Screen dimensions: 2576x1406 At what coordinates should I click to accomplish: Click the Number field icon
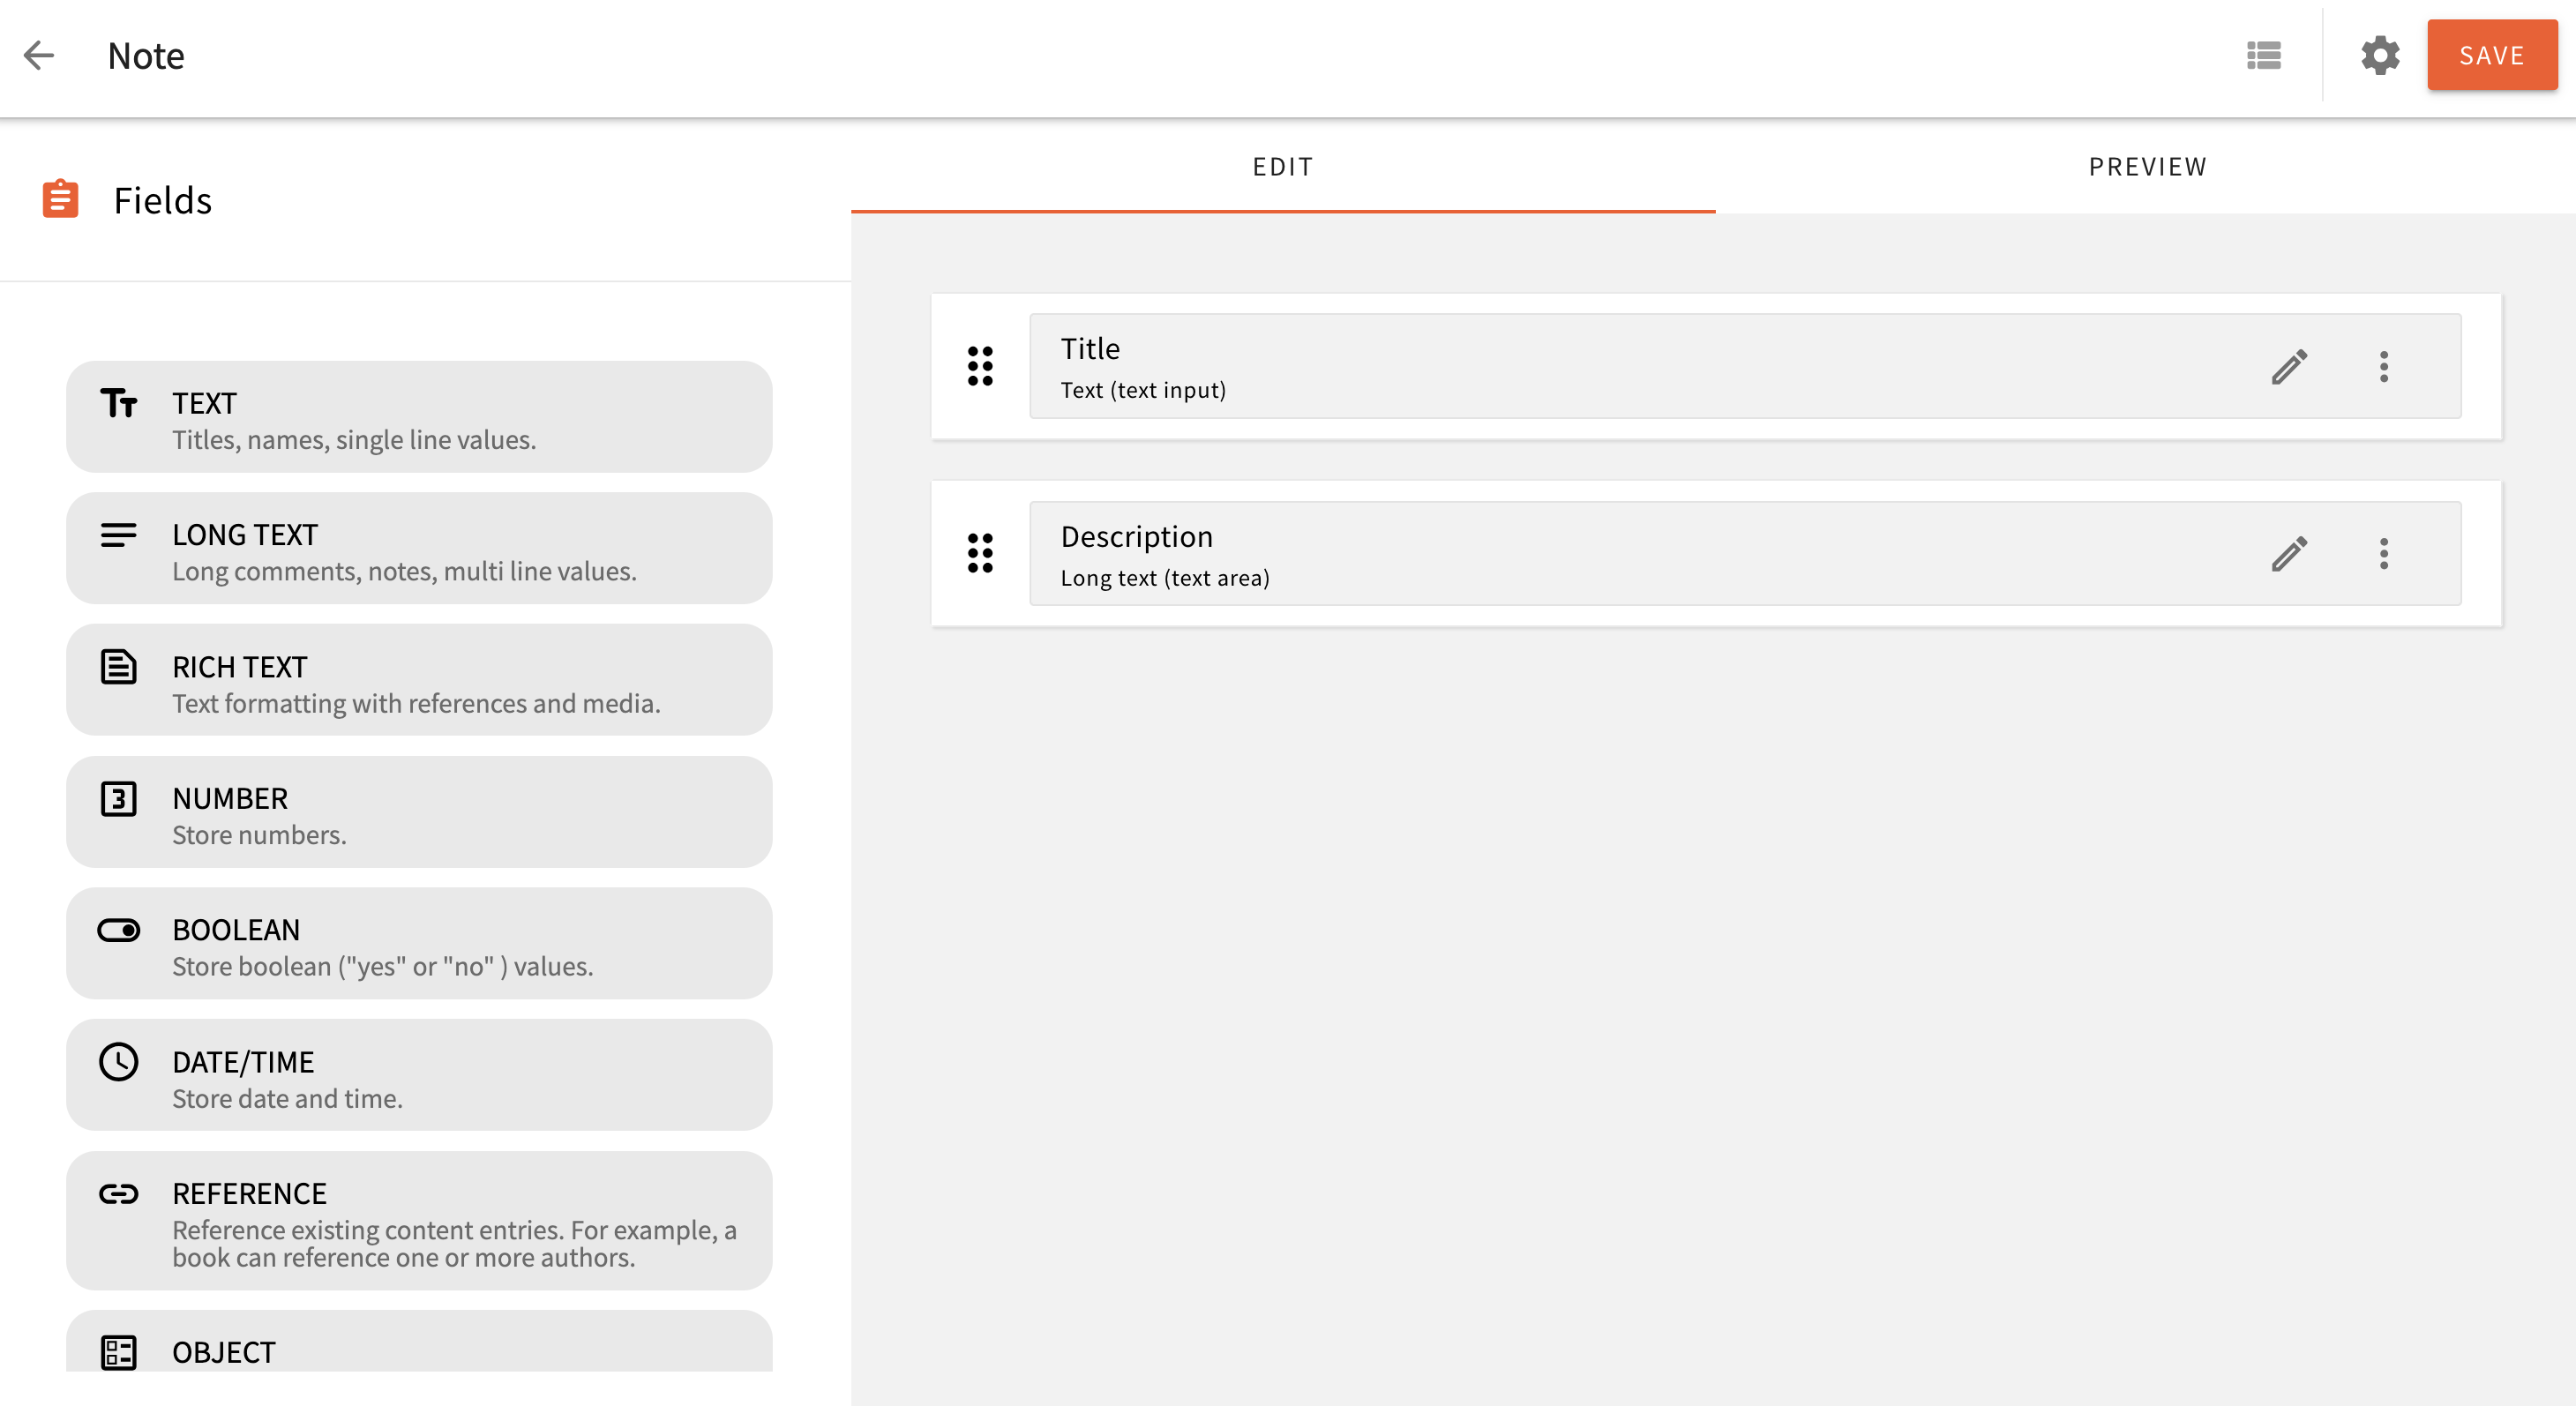pyautogui.click(x=118, y=798)
